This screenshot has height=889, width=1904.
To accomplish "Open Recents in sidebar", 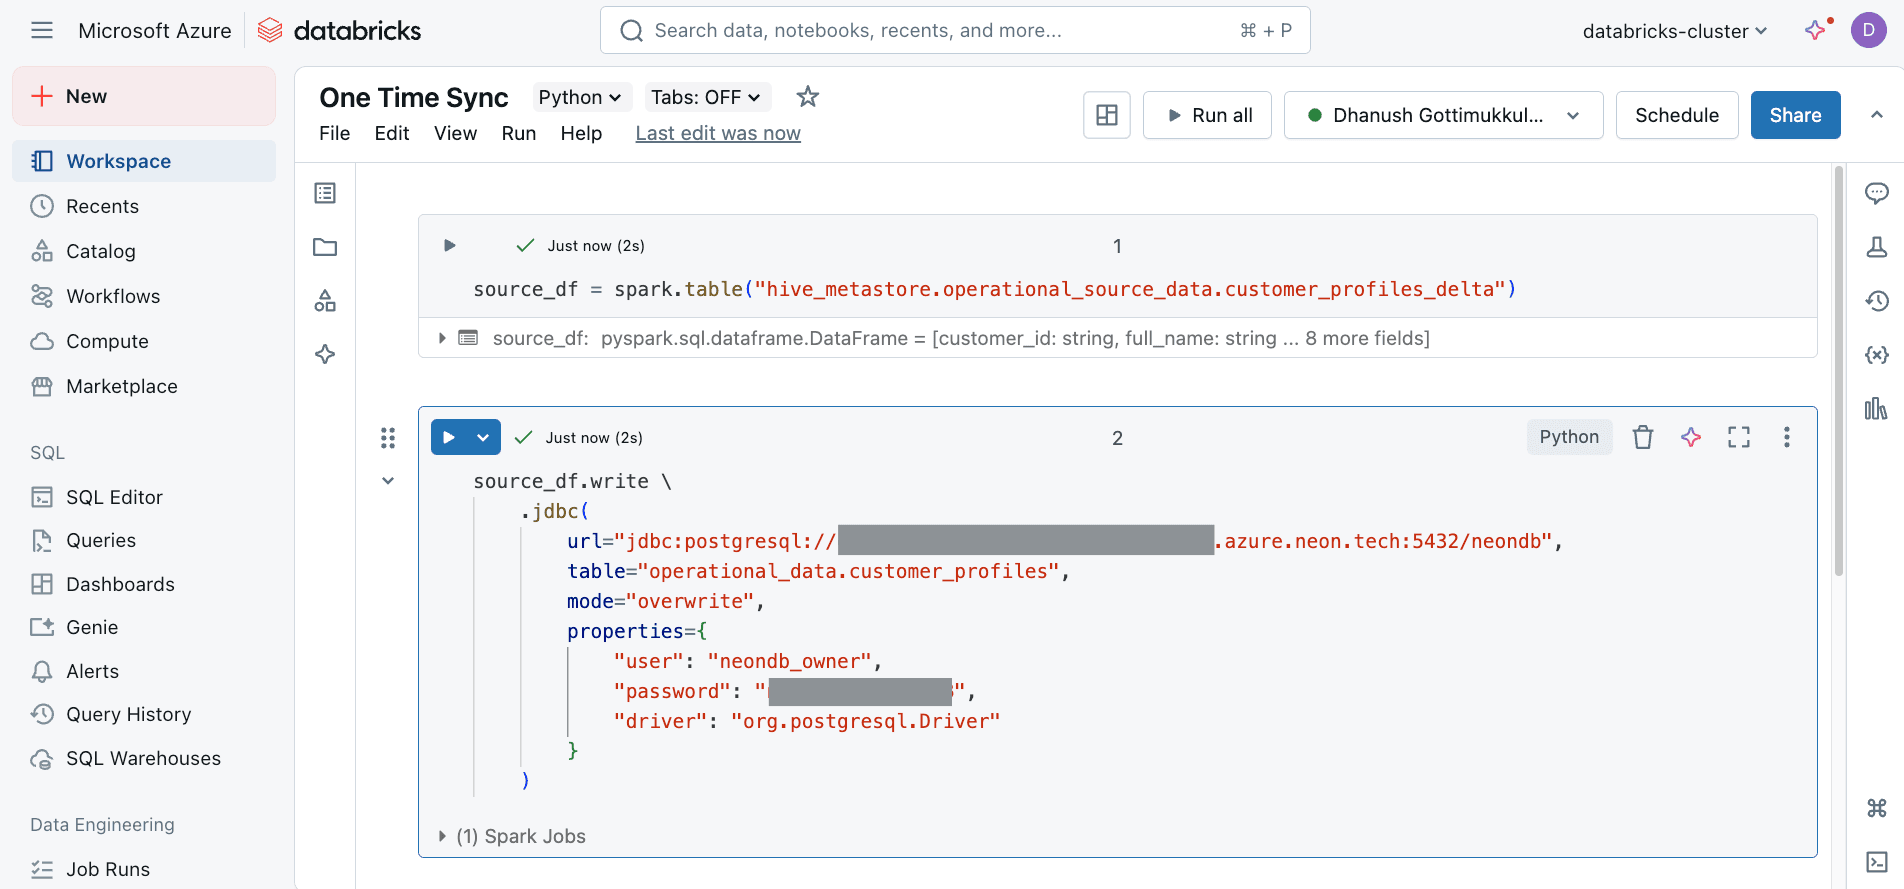I will click(x=144, y=206).
